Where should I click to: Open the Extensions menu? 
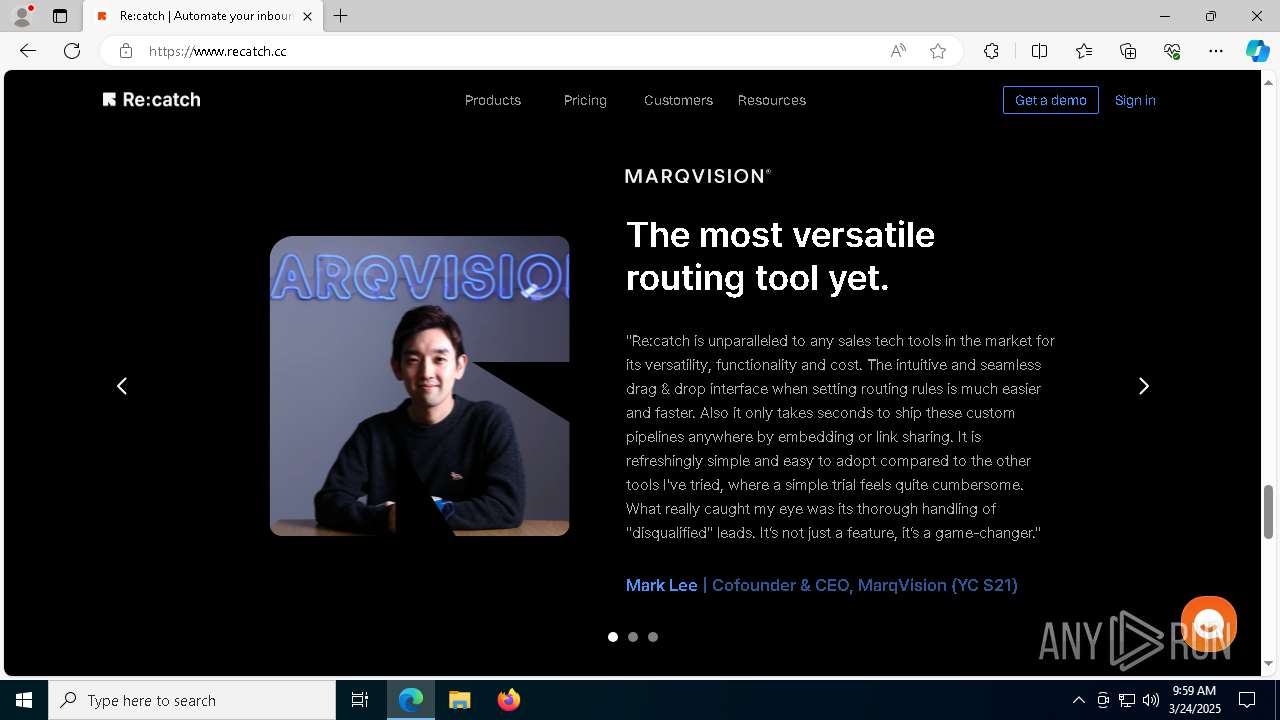991,51
